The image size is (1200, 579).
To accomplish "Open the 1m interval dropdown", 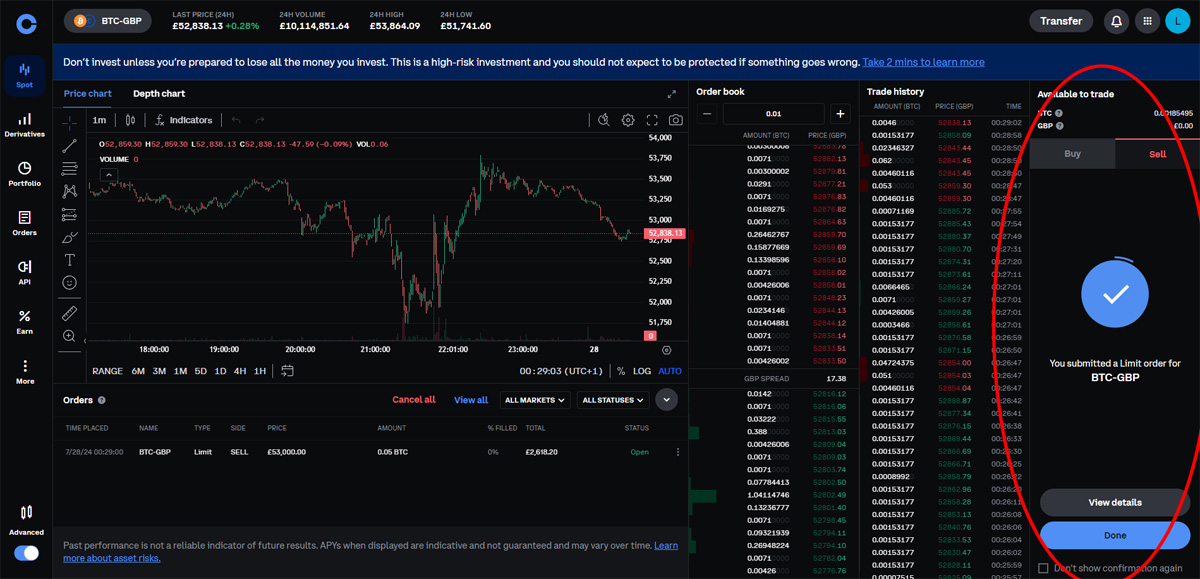I will point(99,120).
